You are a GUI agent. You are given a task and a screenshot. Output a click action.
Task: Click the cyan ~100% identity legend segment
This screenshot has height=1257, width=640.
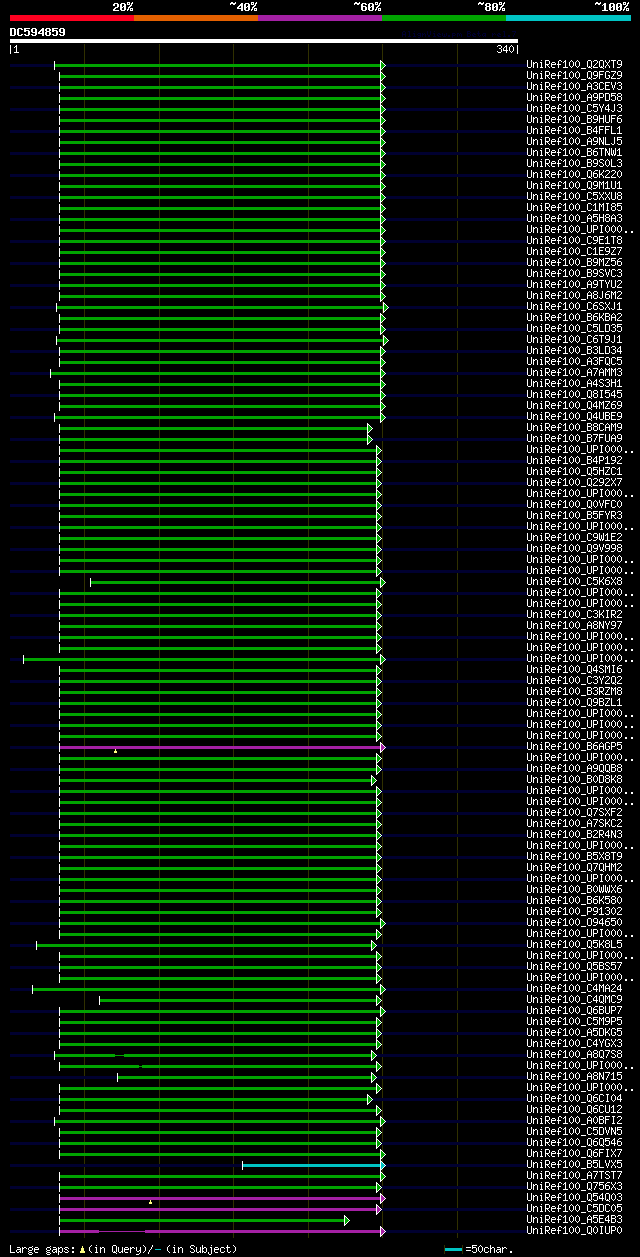[x=568, y=17]
